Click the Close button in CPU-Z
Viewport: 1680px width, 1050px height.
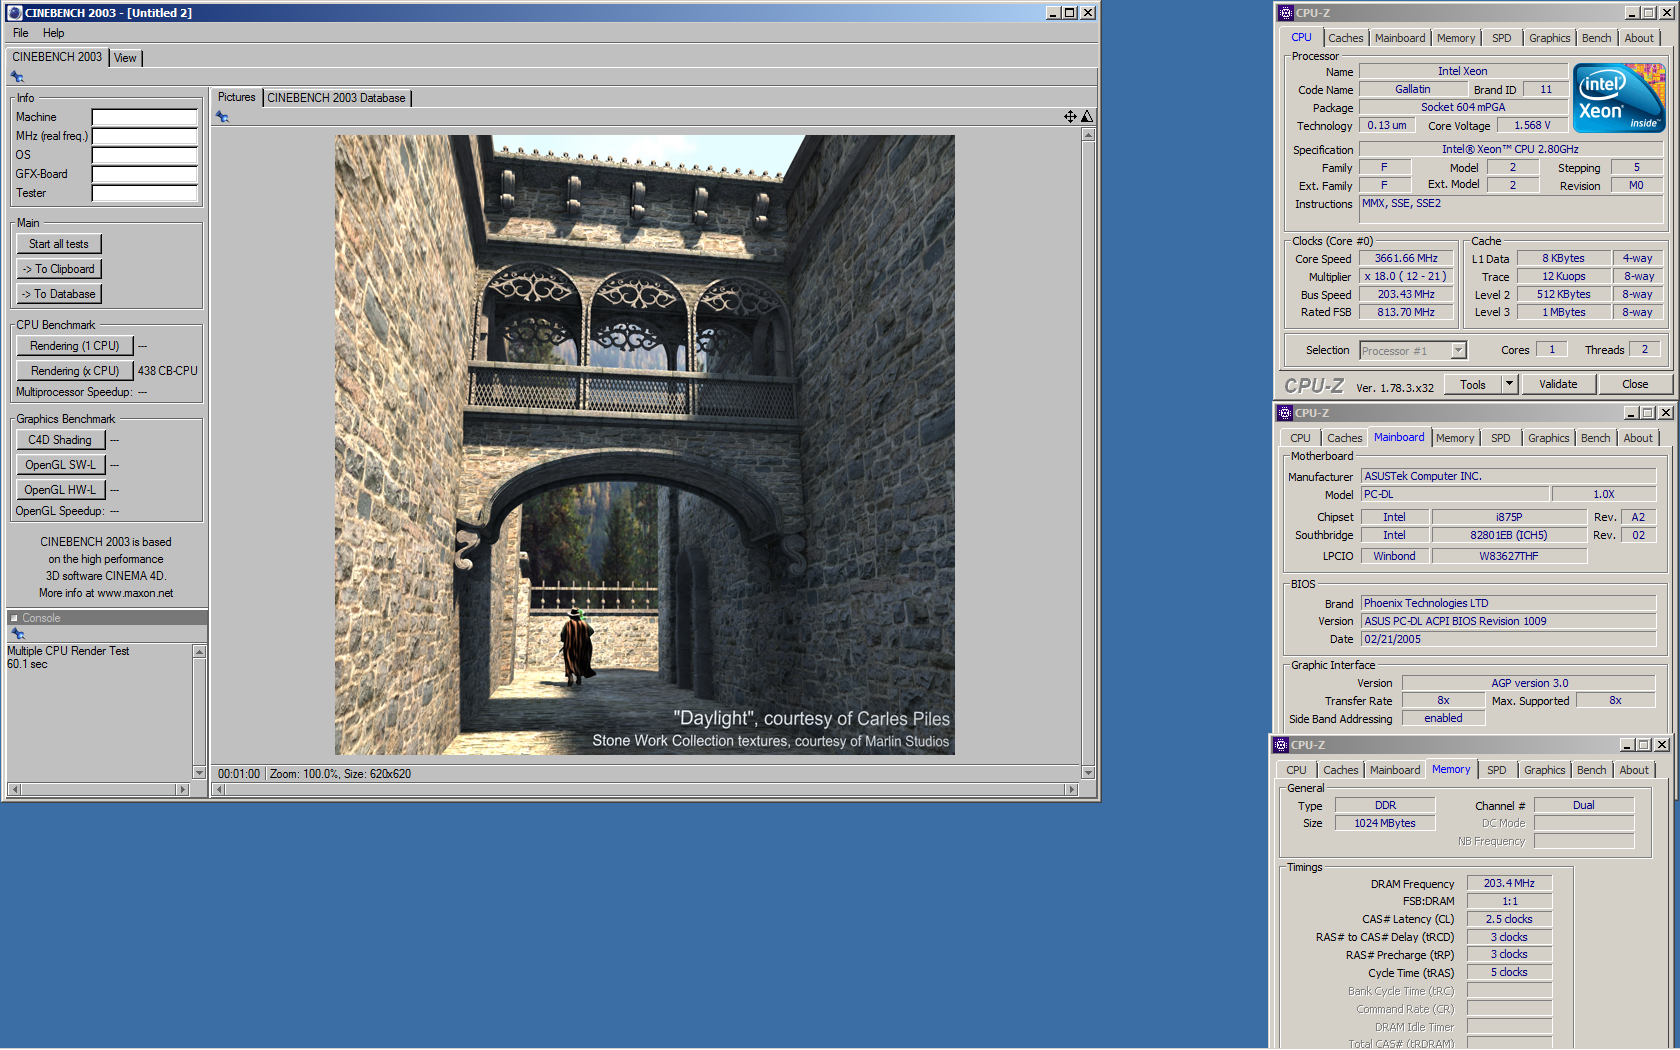[x=1635, y=384]
